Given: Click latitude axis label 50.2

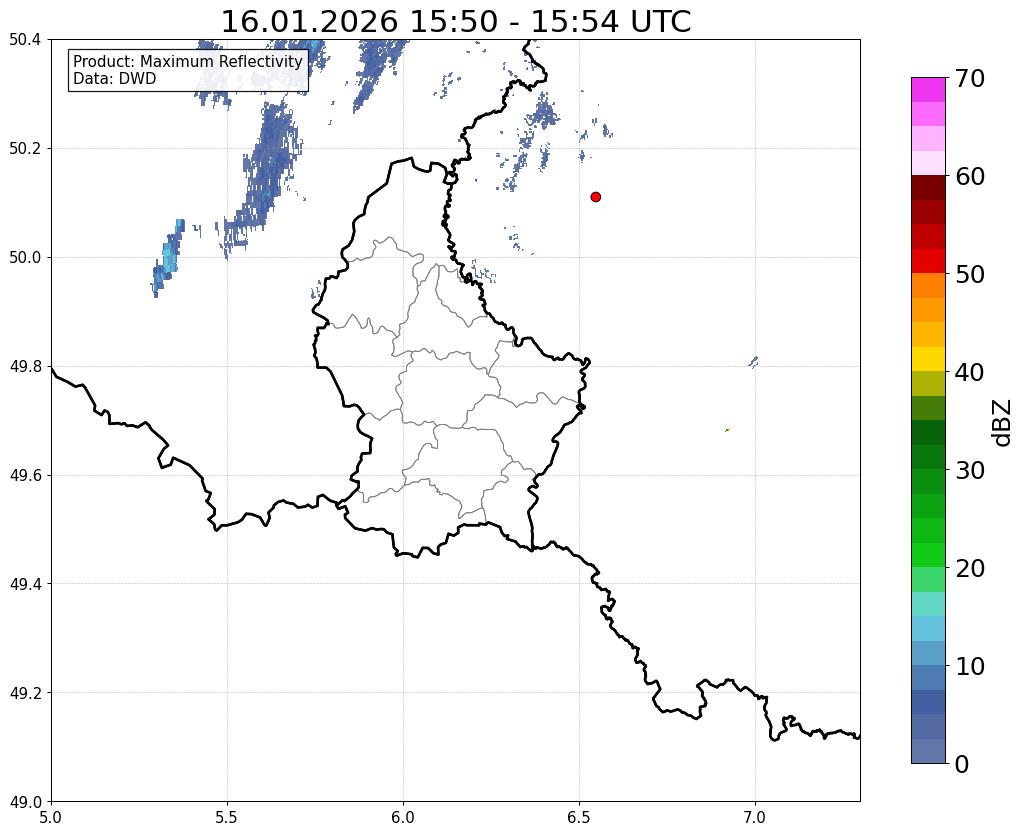Looking at the screenshot, I should click(x=25, y=149).
